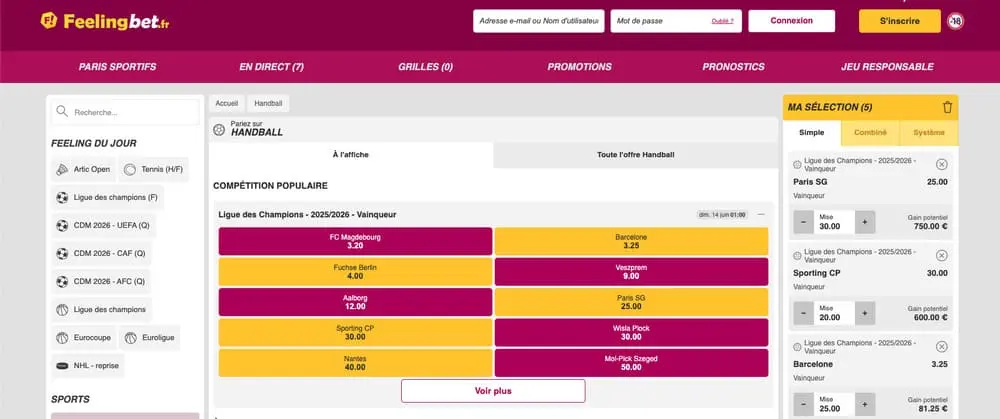Select the Simple bet tab
This screenshot has height=419, width=1000.
[812, 133]
